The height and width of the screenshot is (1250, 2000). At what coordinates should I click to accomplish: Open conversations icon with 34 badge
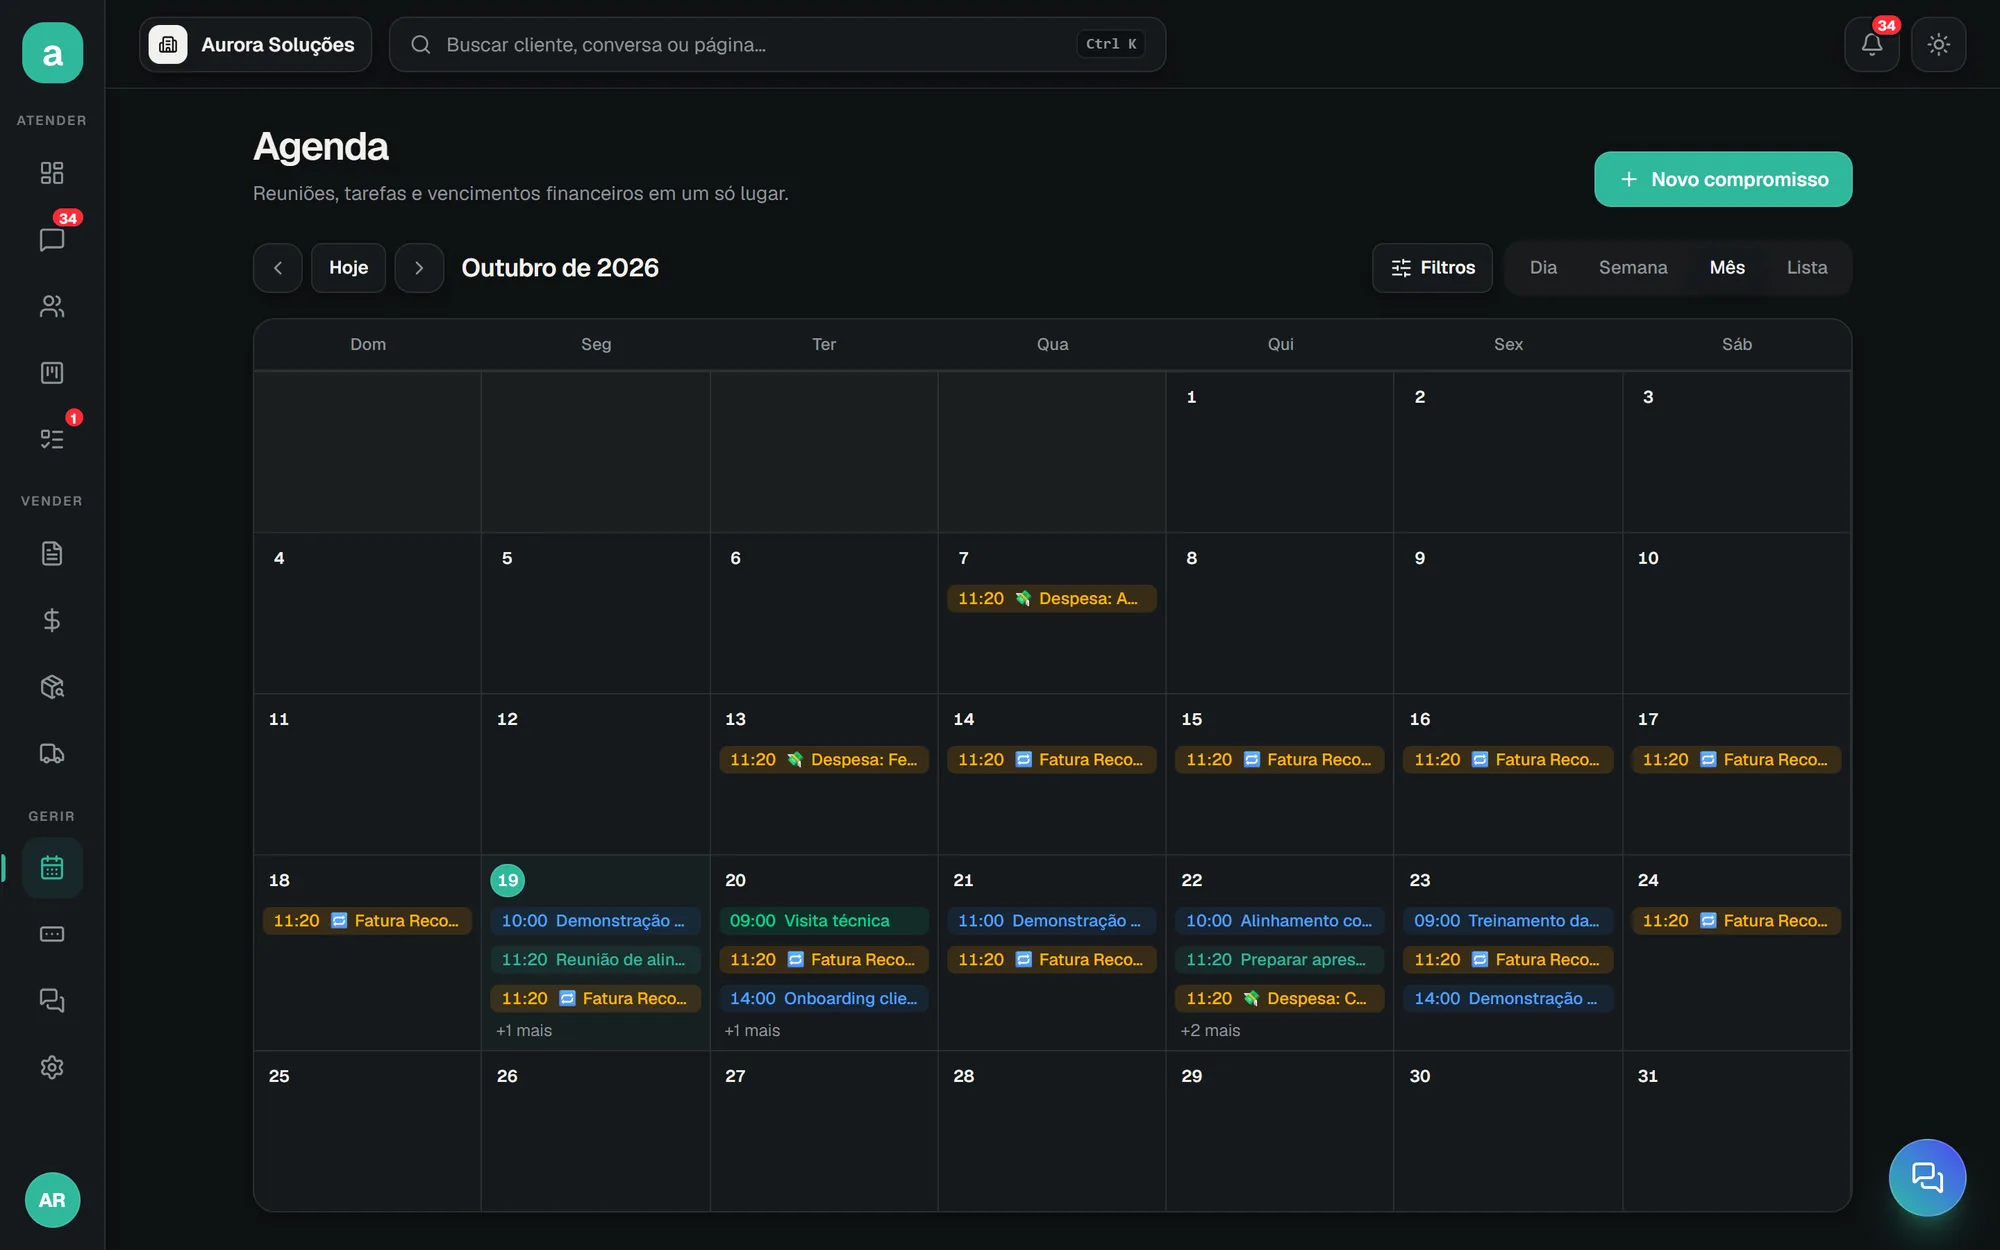(x=52, y=240)
